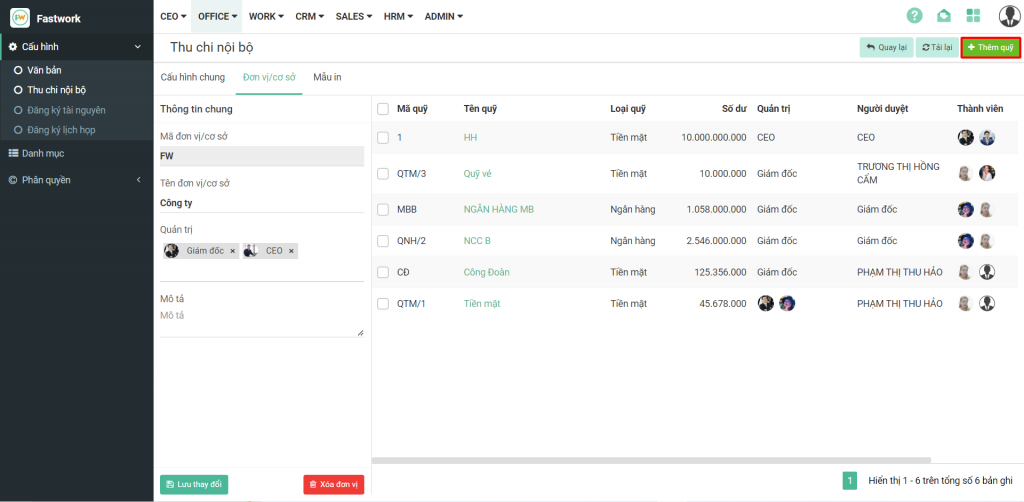Open the CRM dropdown menu
The height and width of the screenshot is (502, 1024).
(310, 16)
